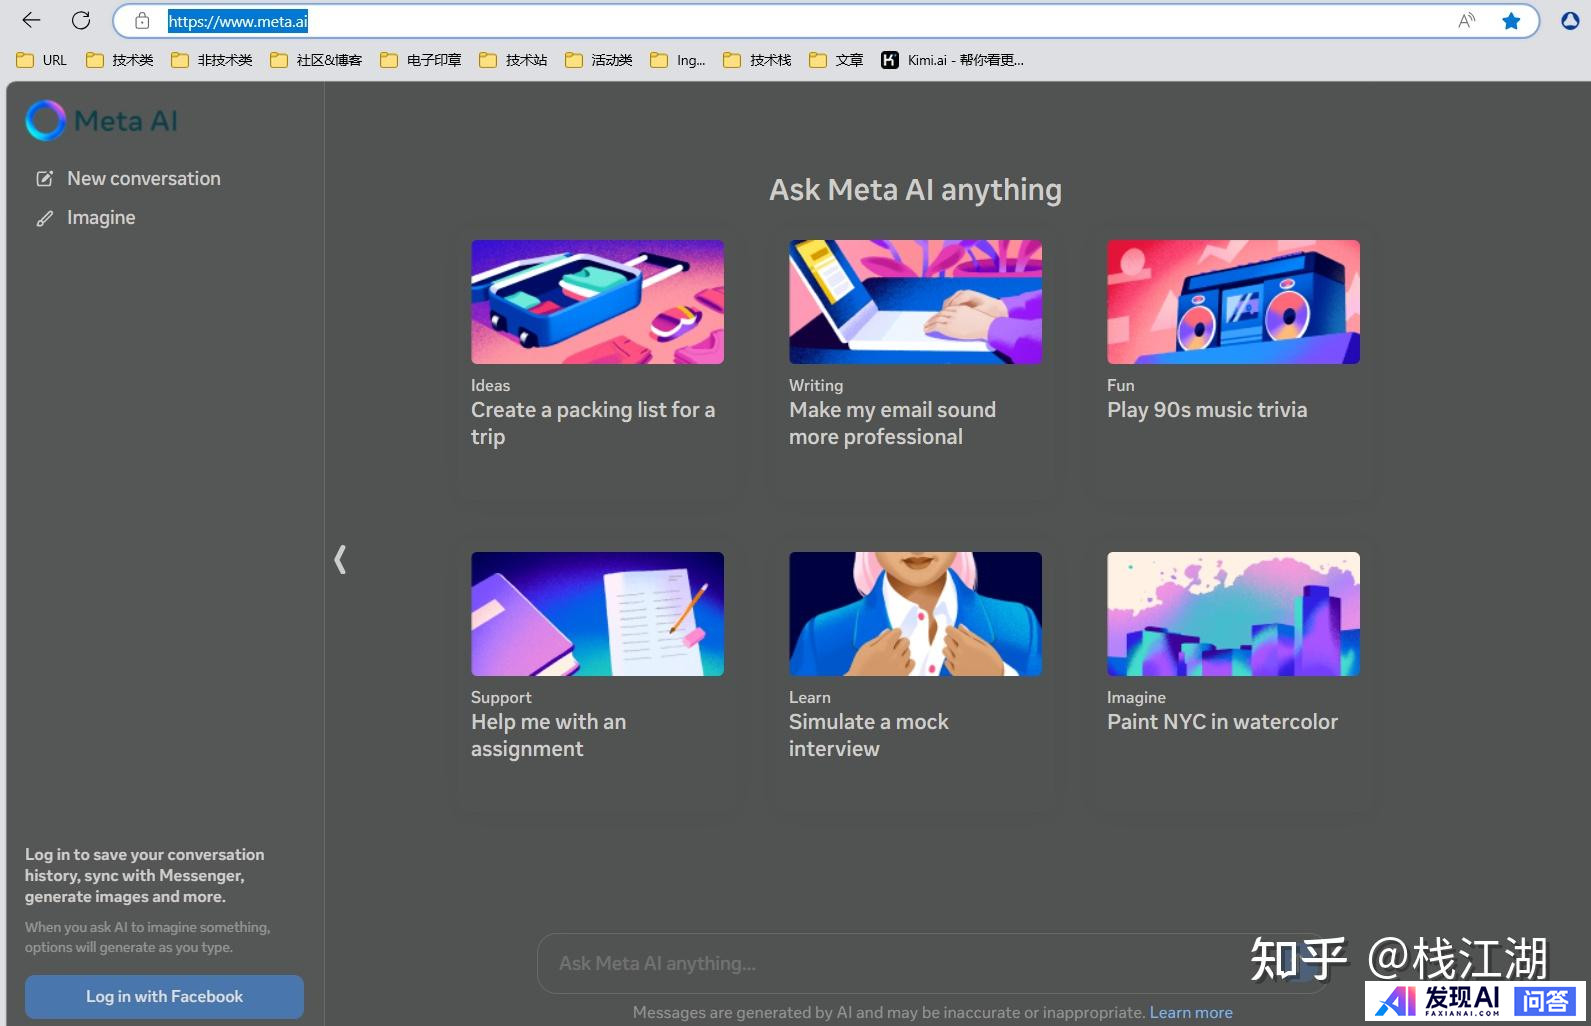
Task: Reload the page with refresh icon
Action: [81, 20]
